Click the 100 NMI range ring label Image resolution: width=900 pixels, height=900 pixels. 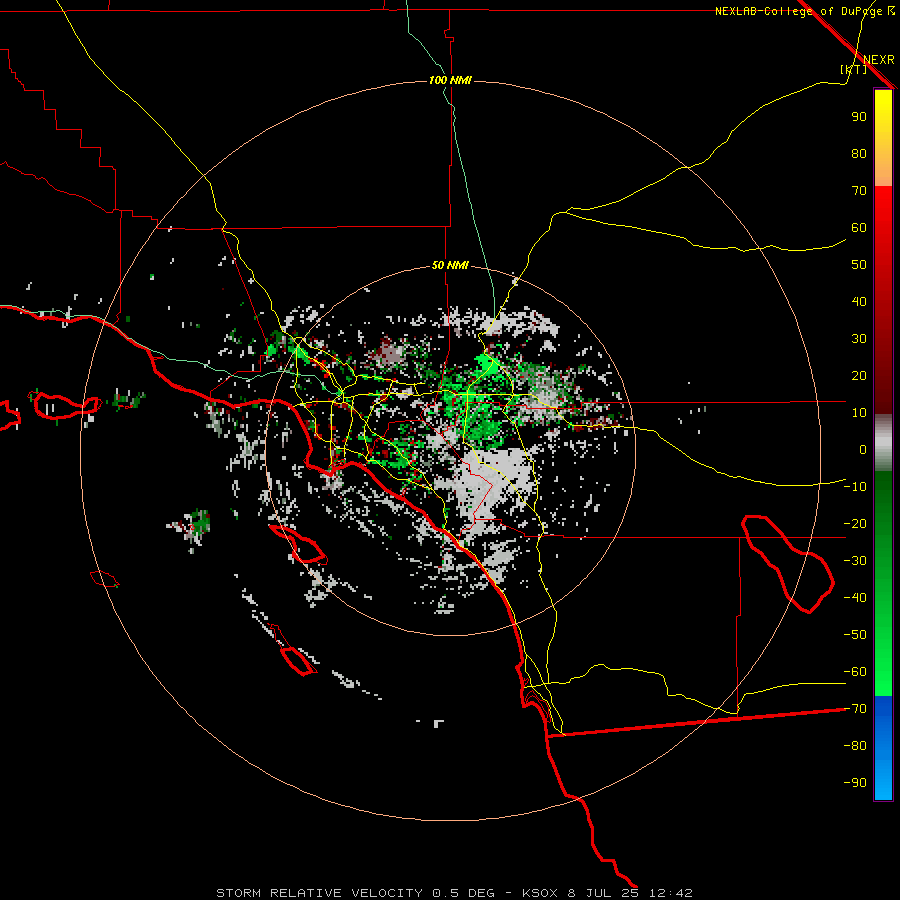[x=450, y=80]
